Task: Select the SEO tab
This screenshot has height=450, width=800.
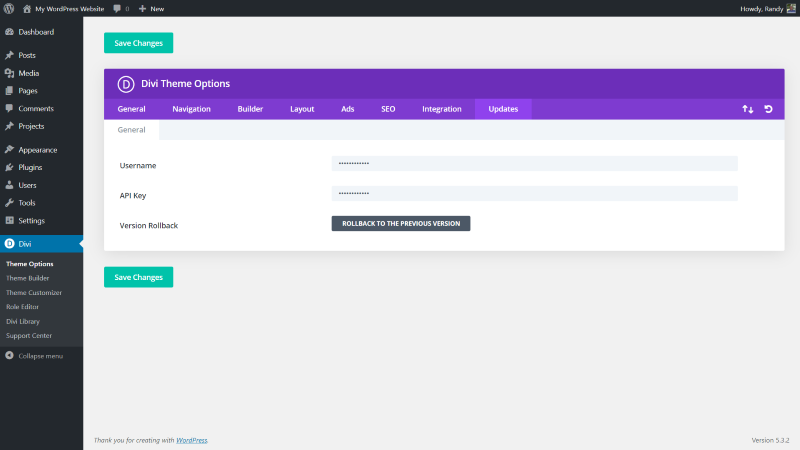Action: click(388, 109)
